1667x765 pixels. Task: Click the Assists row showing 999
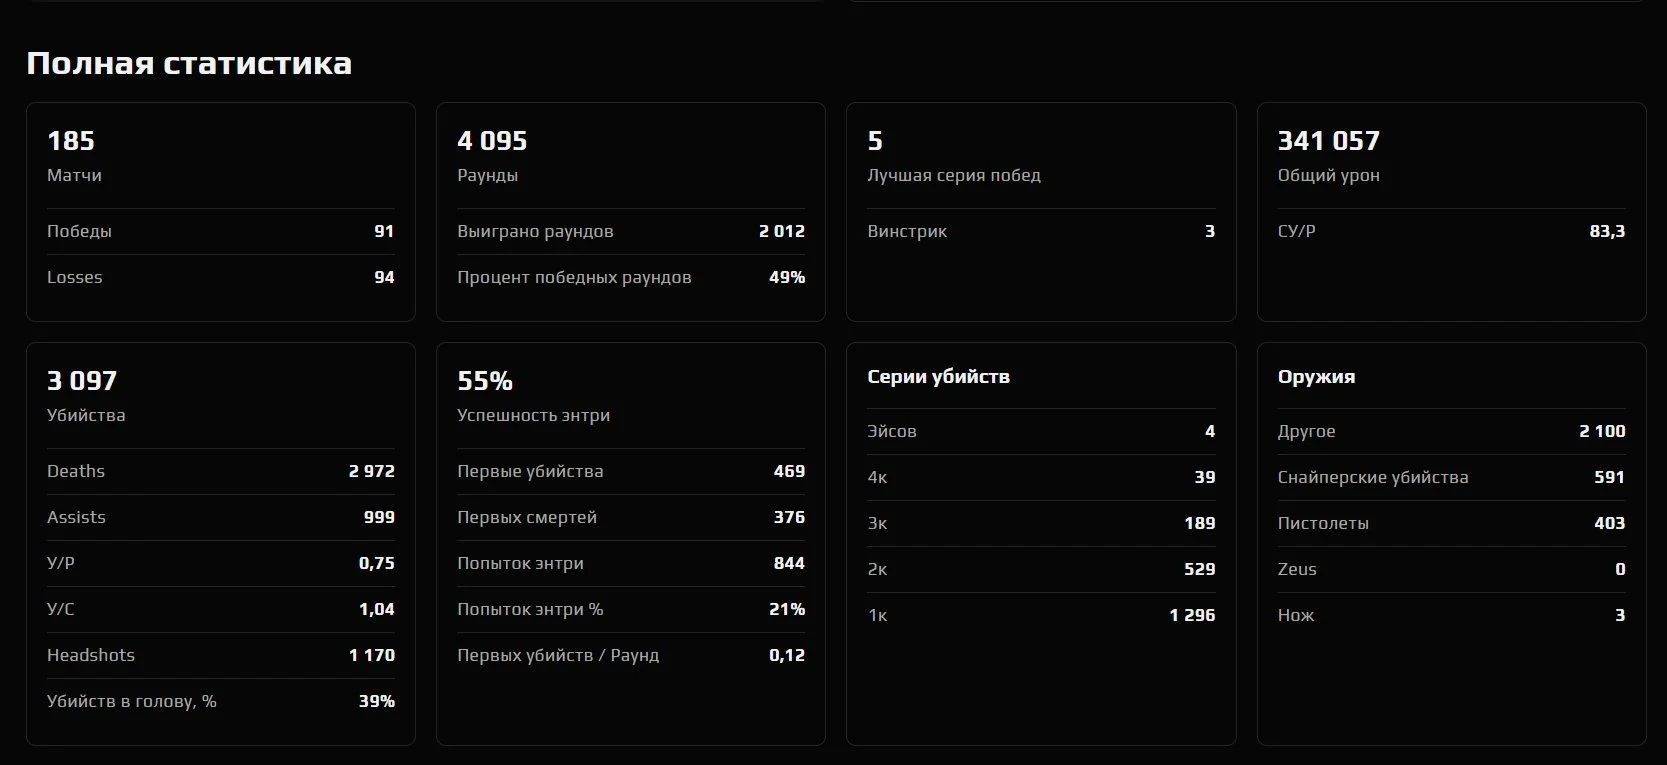tap(220, 517)
